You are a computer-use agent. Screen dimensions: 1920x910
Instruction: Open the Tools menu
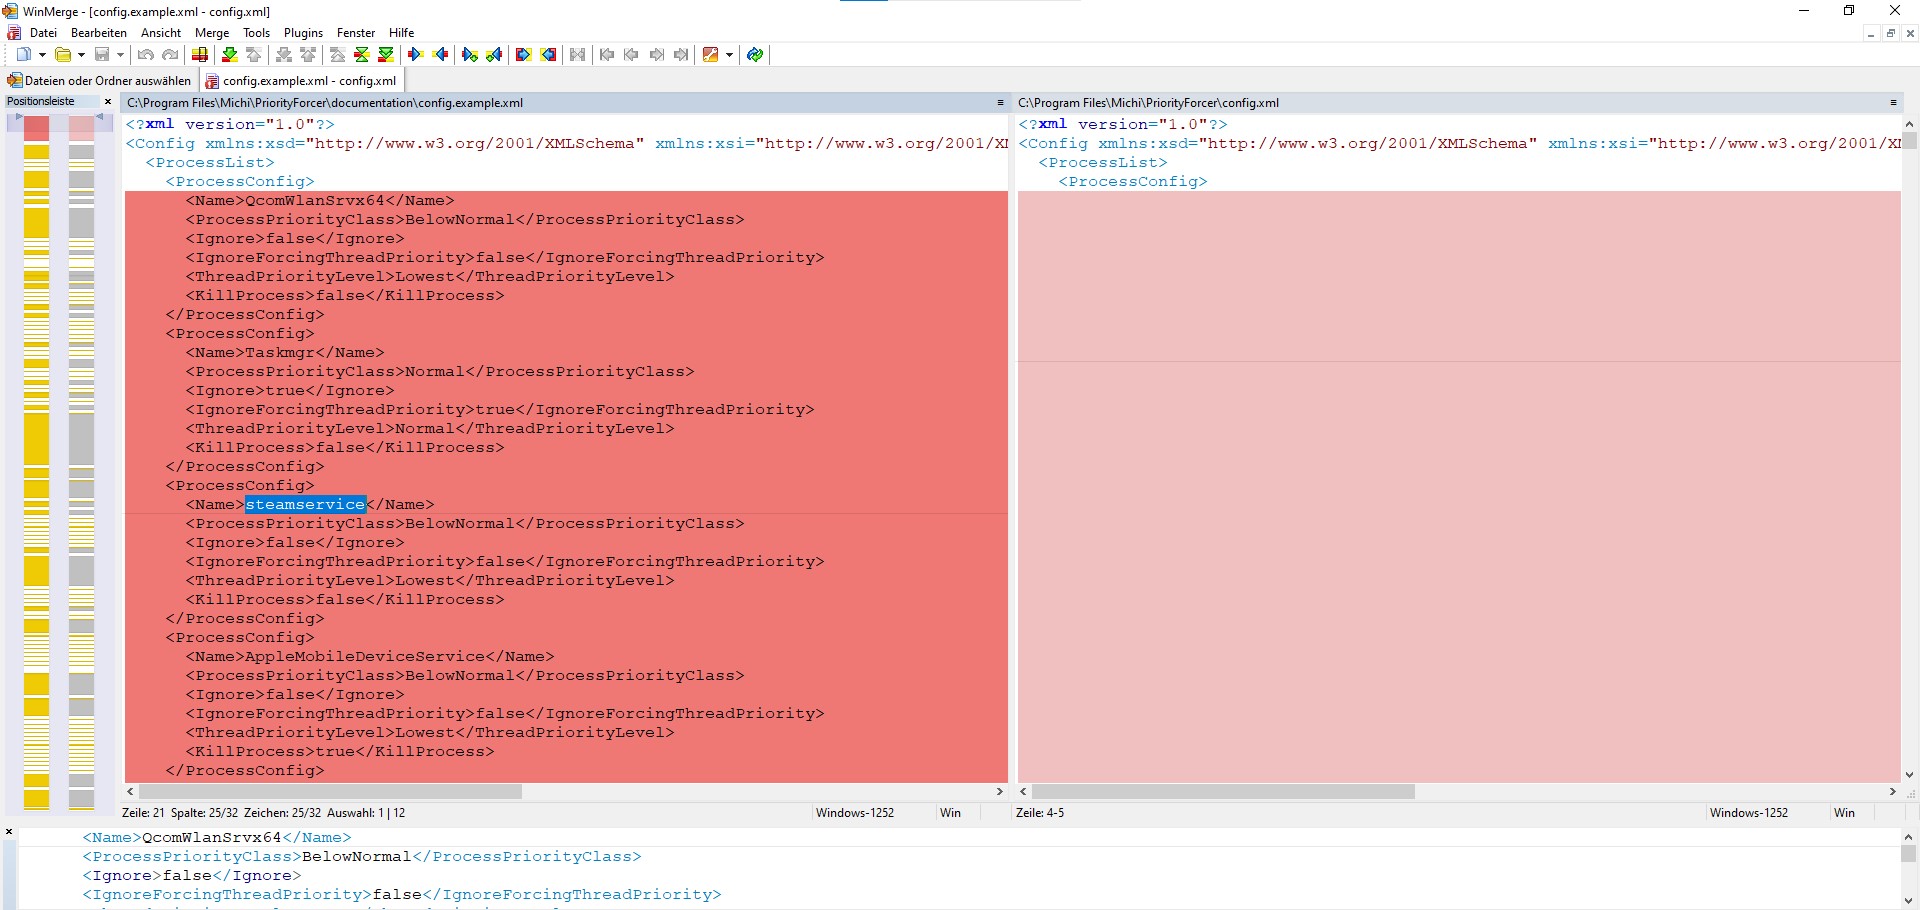257,33
